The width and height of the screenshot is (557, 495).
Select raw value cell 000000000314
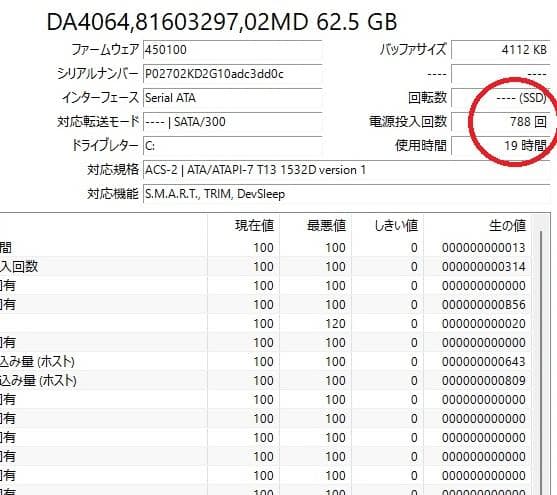tap(483, 267)
